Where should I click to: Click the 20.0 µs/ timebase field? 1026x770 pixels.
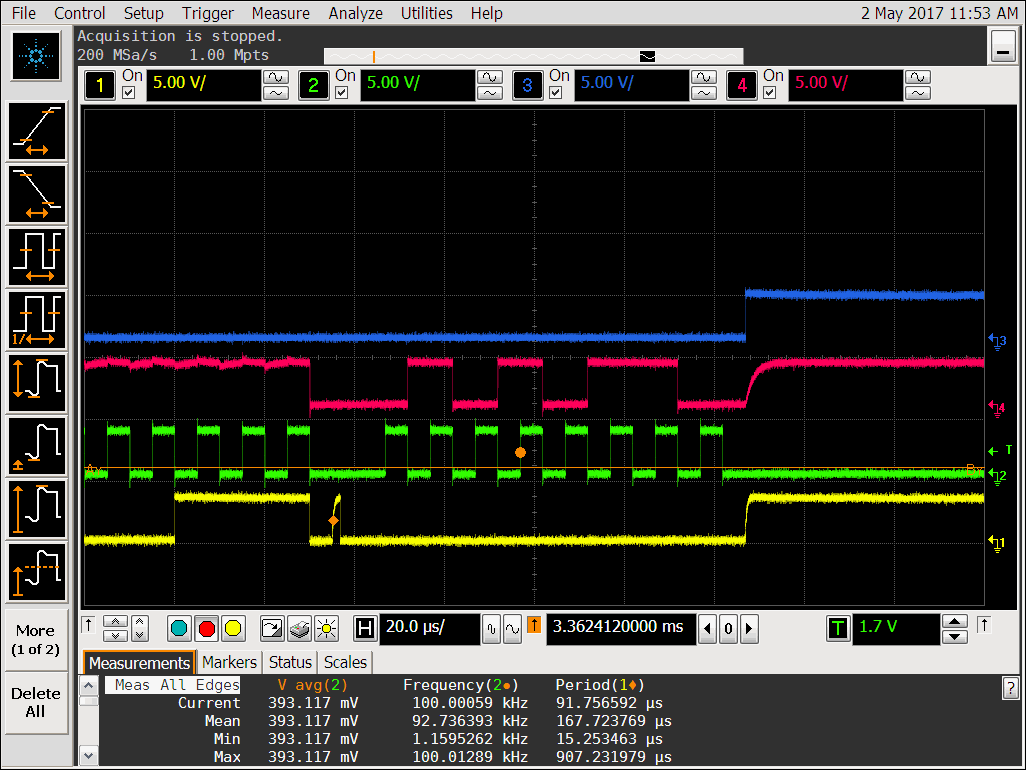click(430, 629)
